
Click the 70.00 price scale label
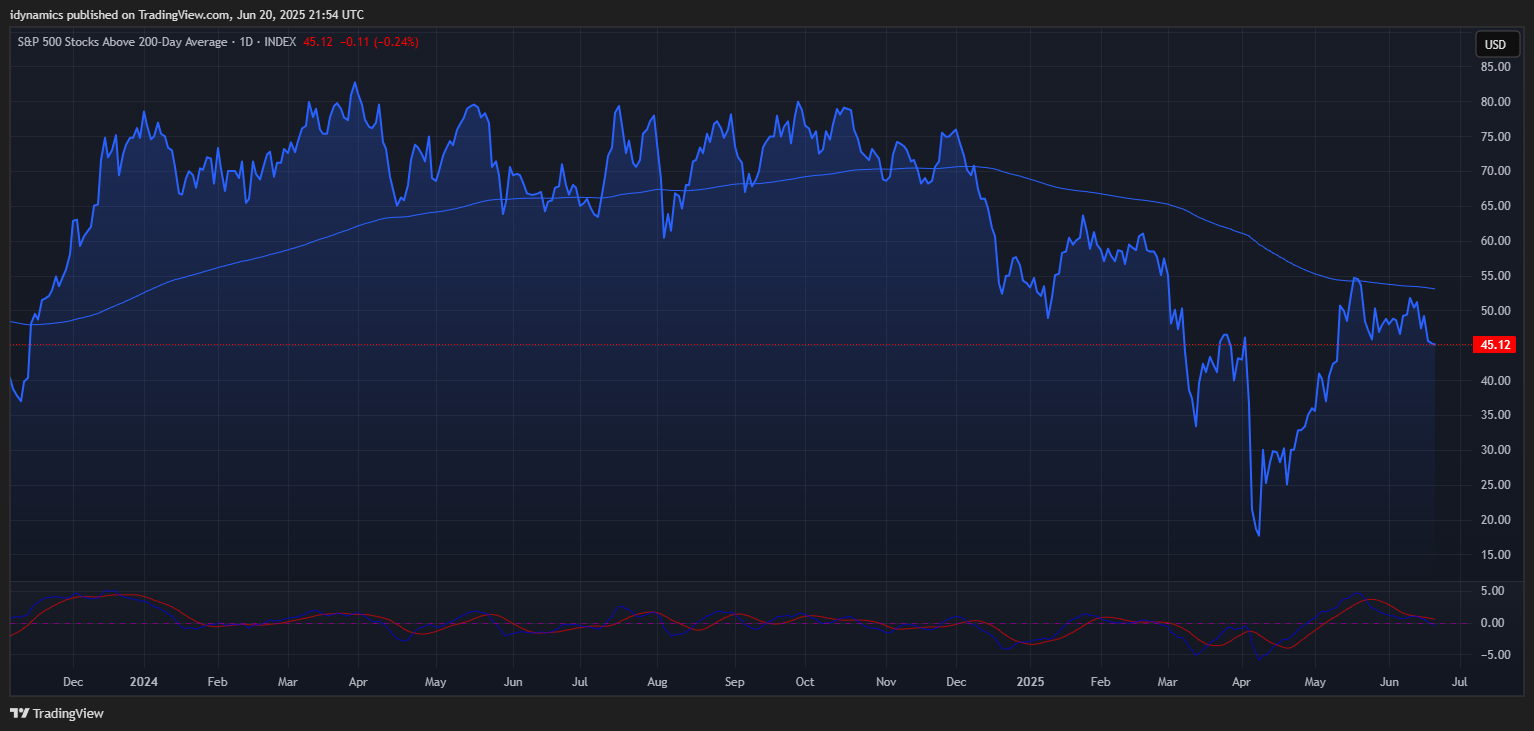[1495, 171]
